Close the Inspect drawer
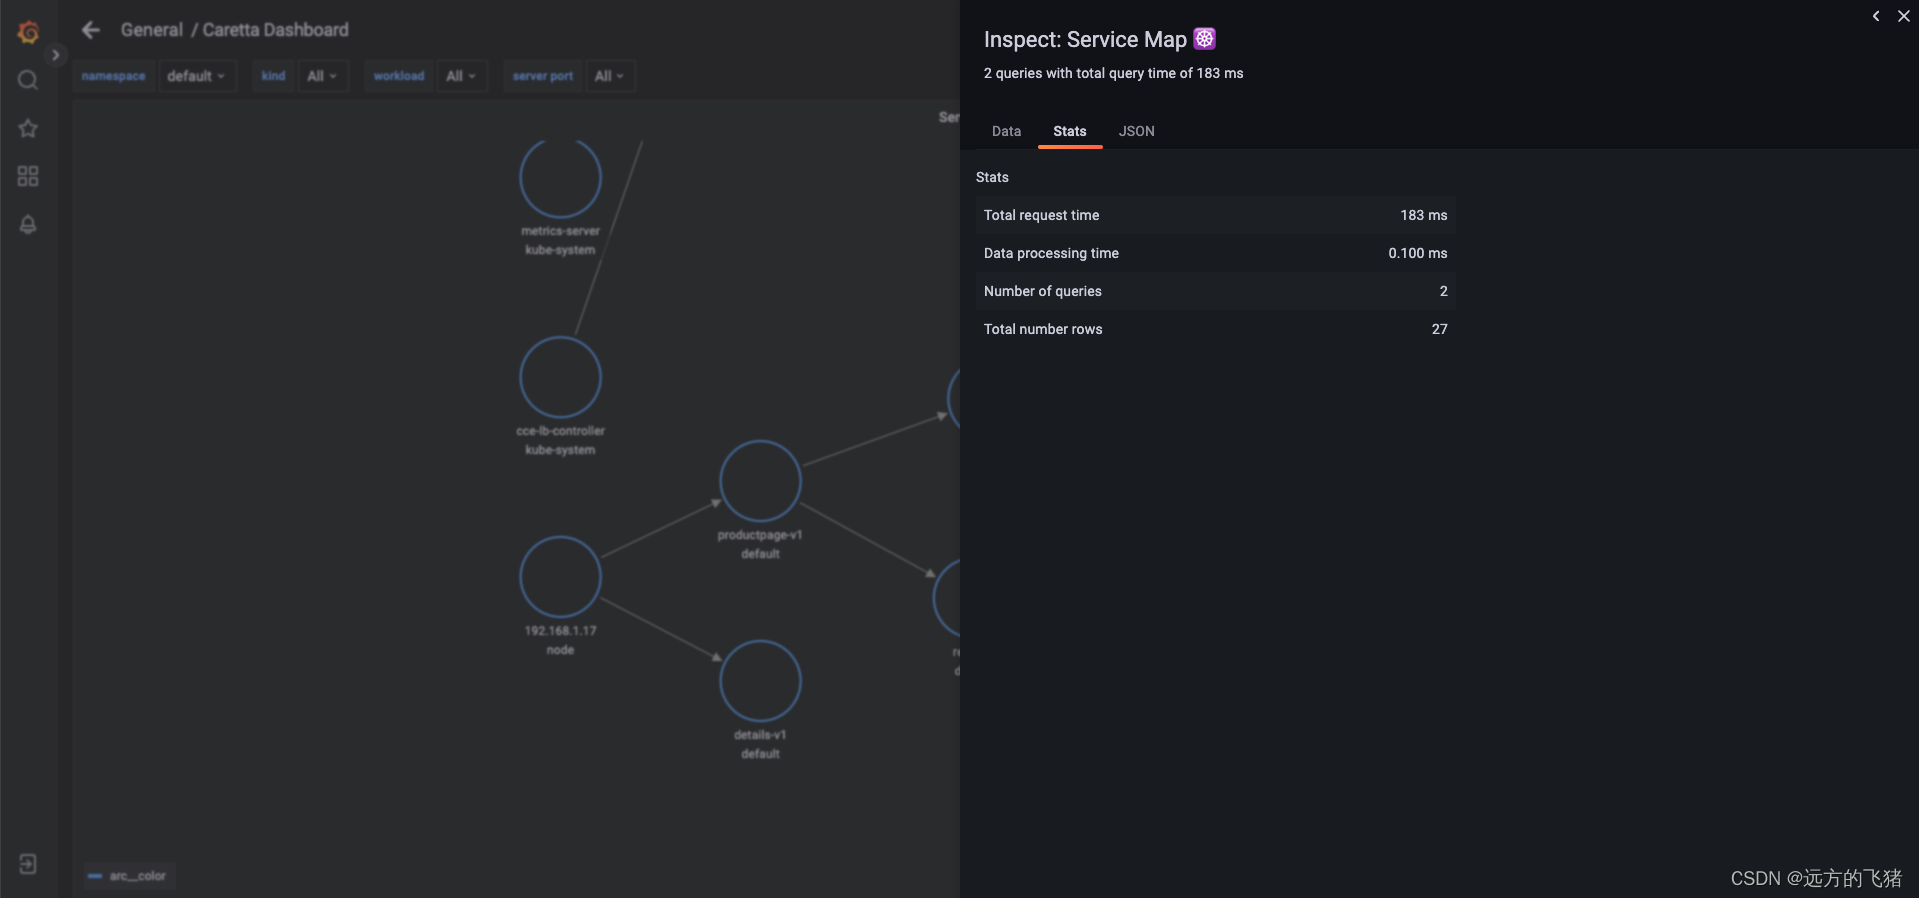Image resolution: width=1919 pixels, height=898 pixels. click(1904, 16)
